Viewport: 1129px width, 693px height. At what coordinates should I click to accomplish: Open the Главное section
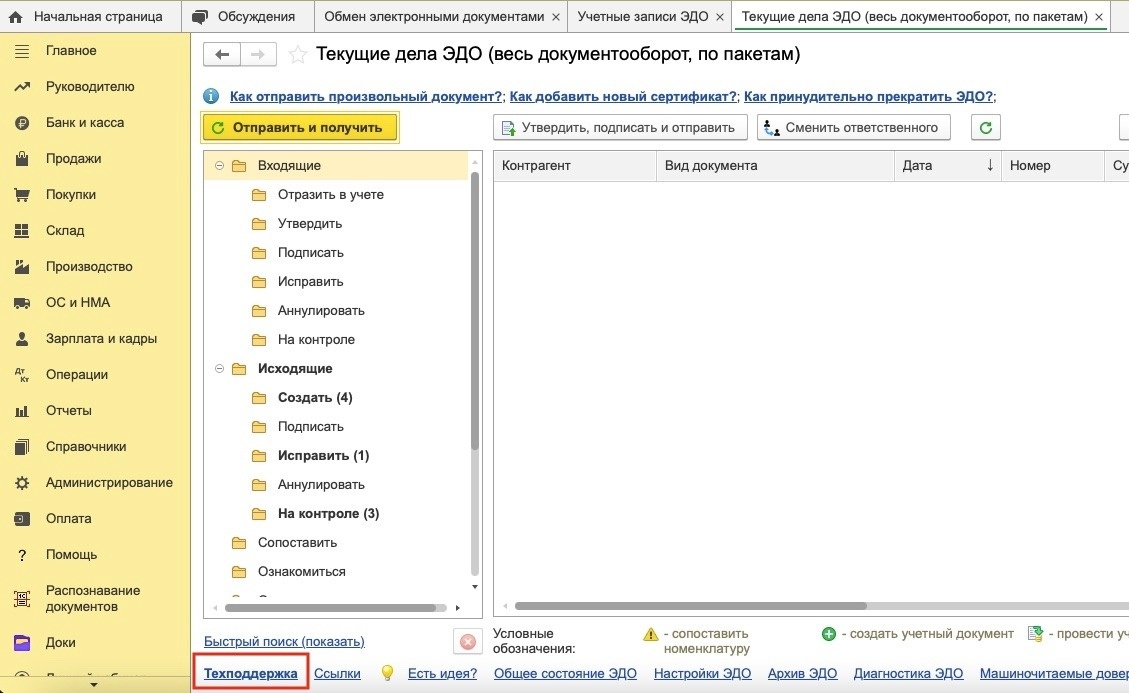click(x=71, y=50)
